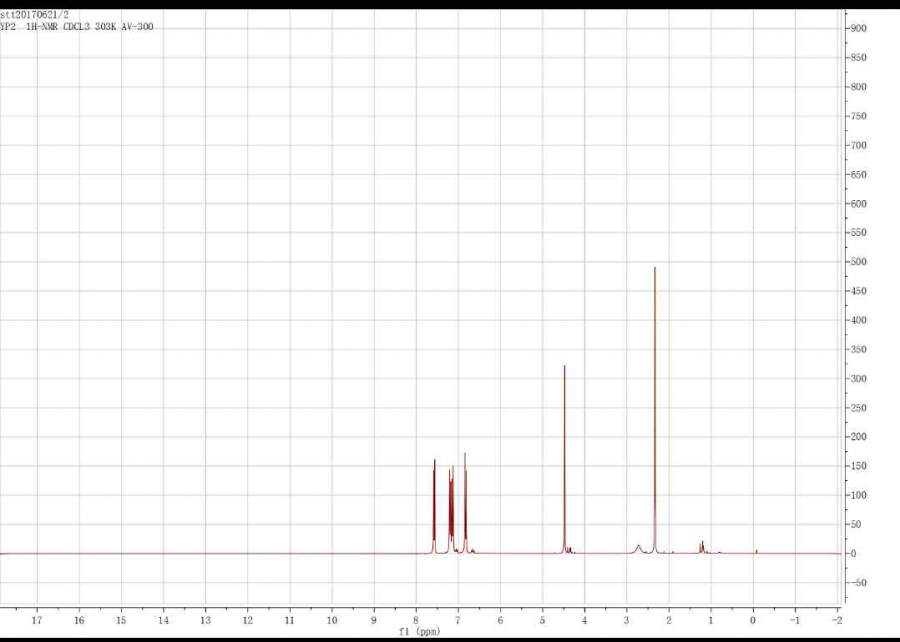Click the tallest peak near 2.3 ppm
This screenshot has width=900, height=642.
pyautogui.click(x=655, y=410)
